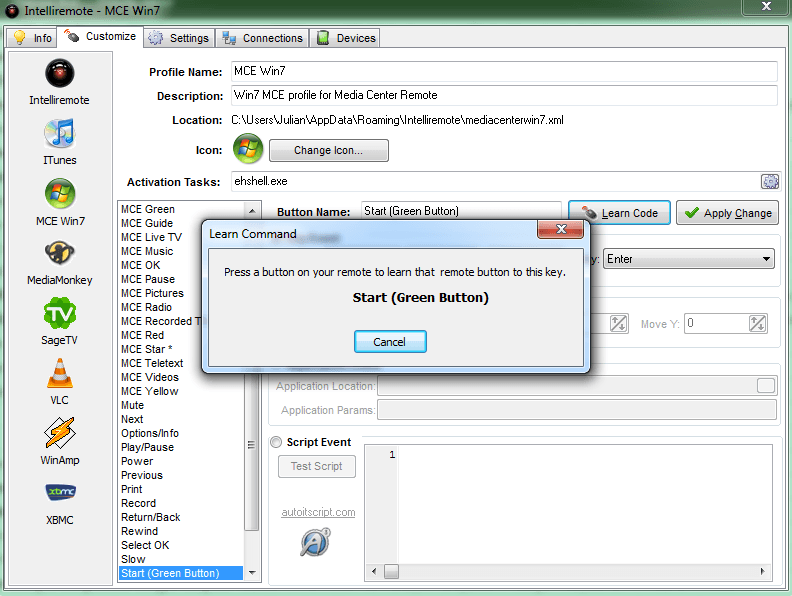
Task: Open activation tasks gear settings icon
Action: 770,181
